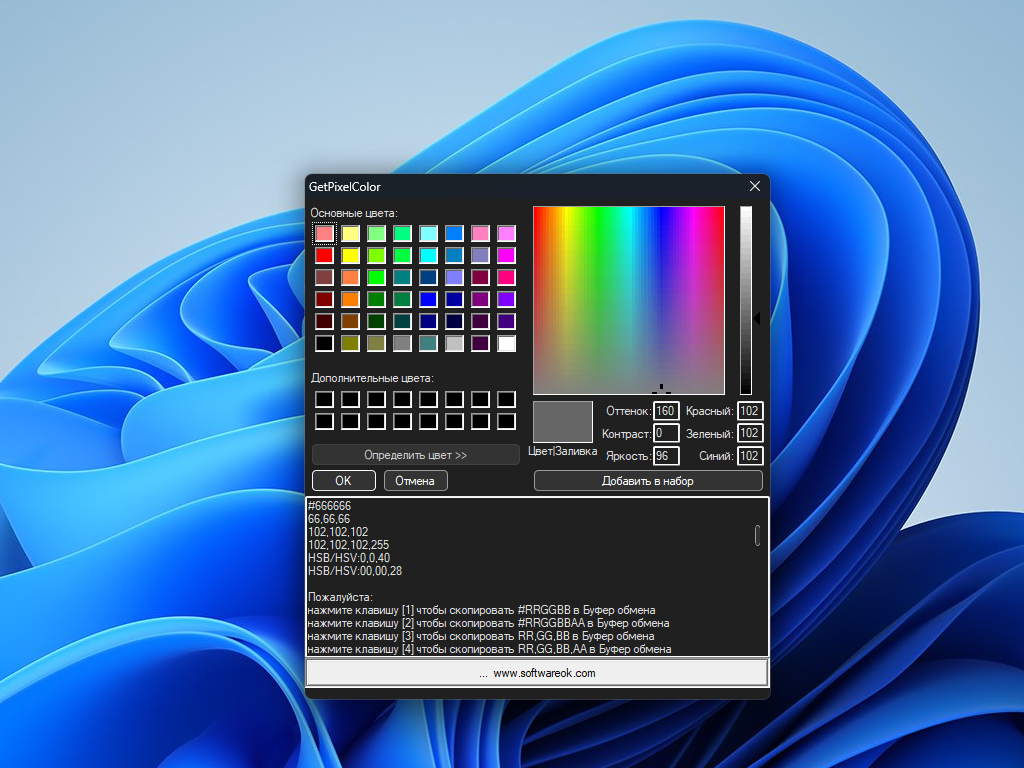Screen dimensions: 1024x768
Task: Click the scrollbar in the color info text box
Action: tap(758, 535)
